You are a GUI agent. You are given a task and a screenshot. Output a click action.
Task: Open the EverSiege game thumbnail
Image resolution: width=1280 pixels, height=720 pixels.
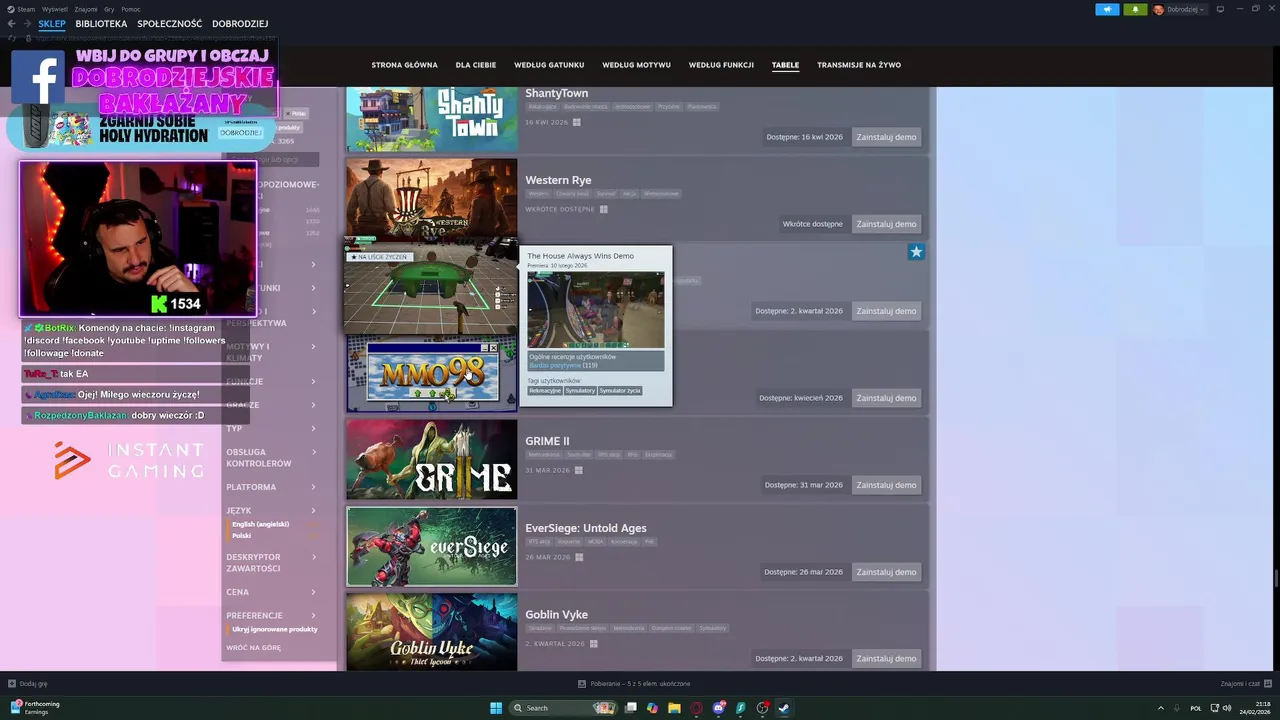pos(432,546)
